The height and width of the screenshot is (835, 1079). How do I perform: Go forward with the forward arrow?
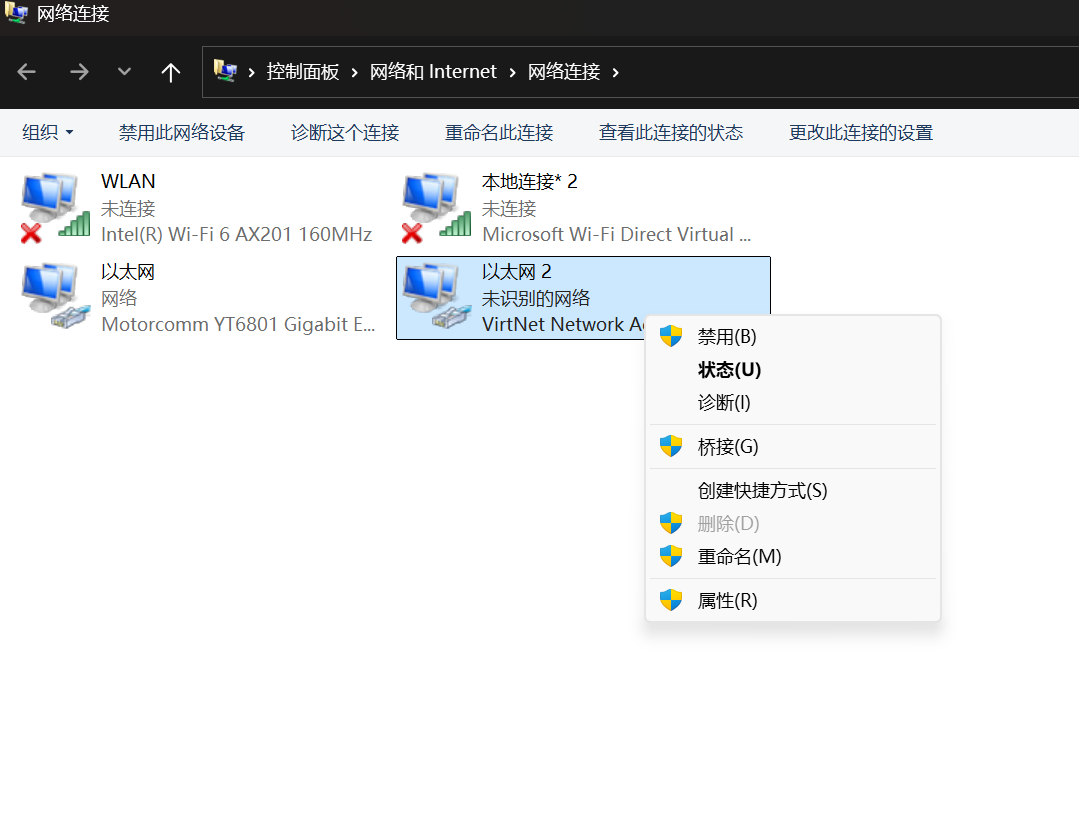[x=79, y=72]
